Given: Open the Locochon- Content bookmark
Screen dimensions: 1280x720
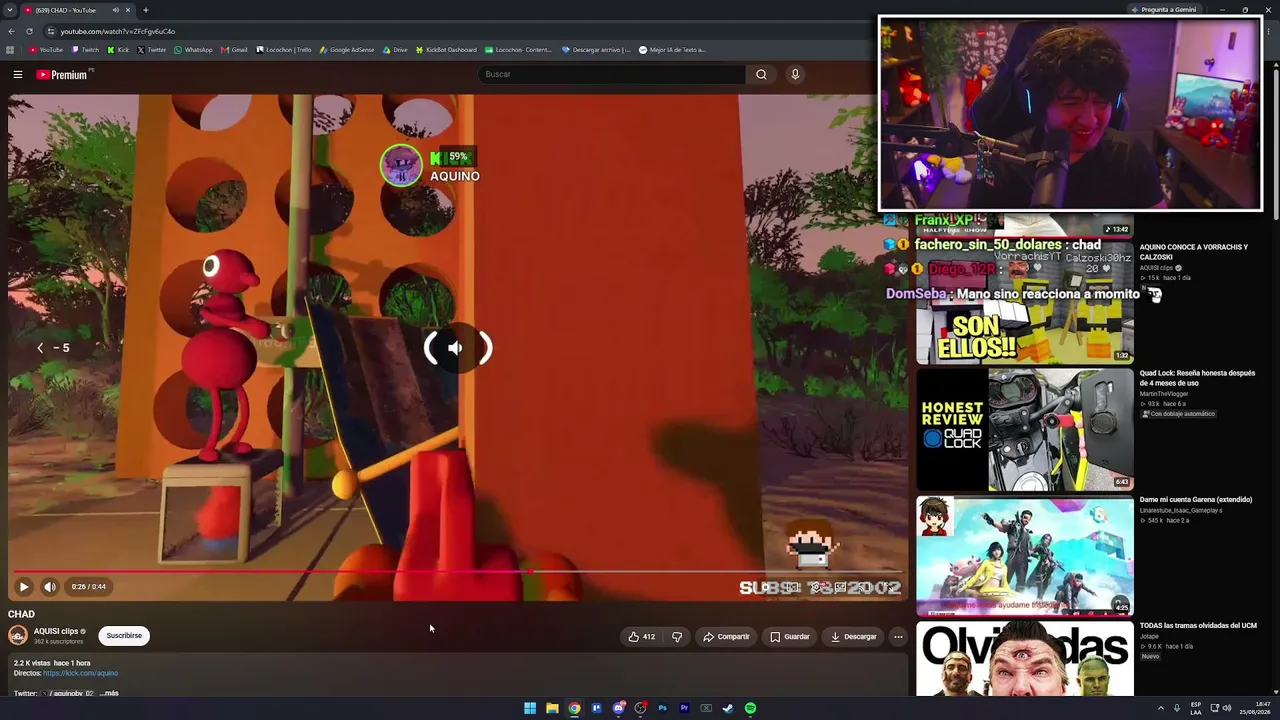Looking at the screenshot, I should tap(518, 49).
